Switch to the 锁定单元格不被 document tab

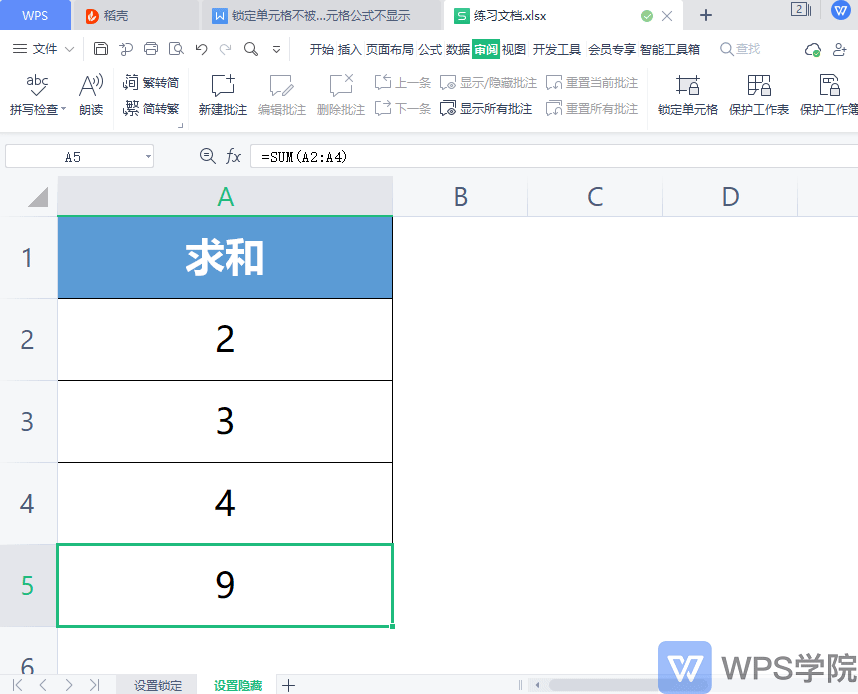point(321,16)
